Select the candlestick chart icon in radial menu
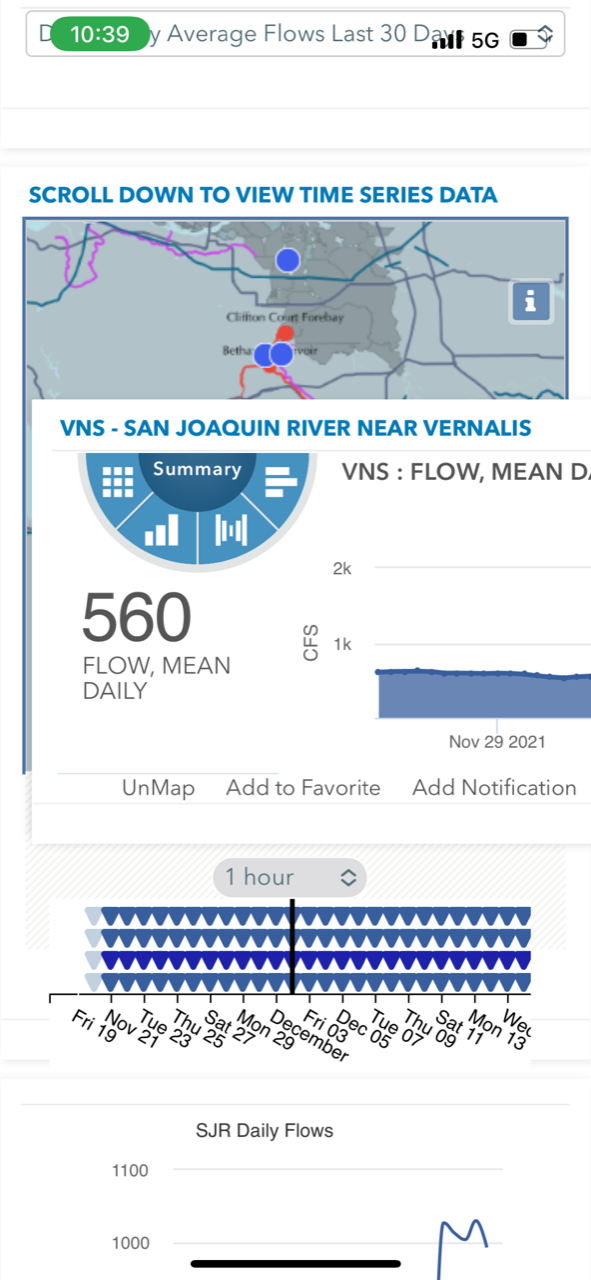The width and height of the screenshot is (591, 1280). [x=232, y=529]
